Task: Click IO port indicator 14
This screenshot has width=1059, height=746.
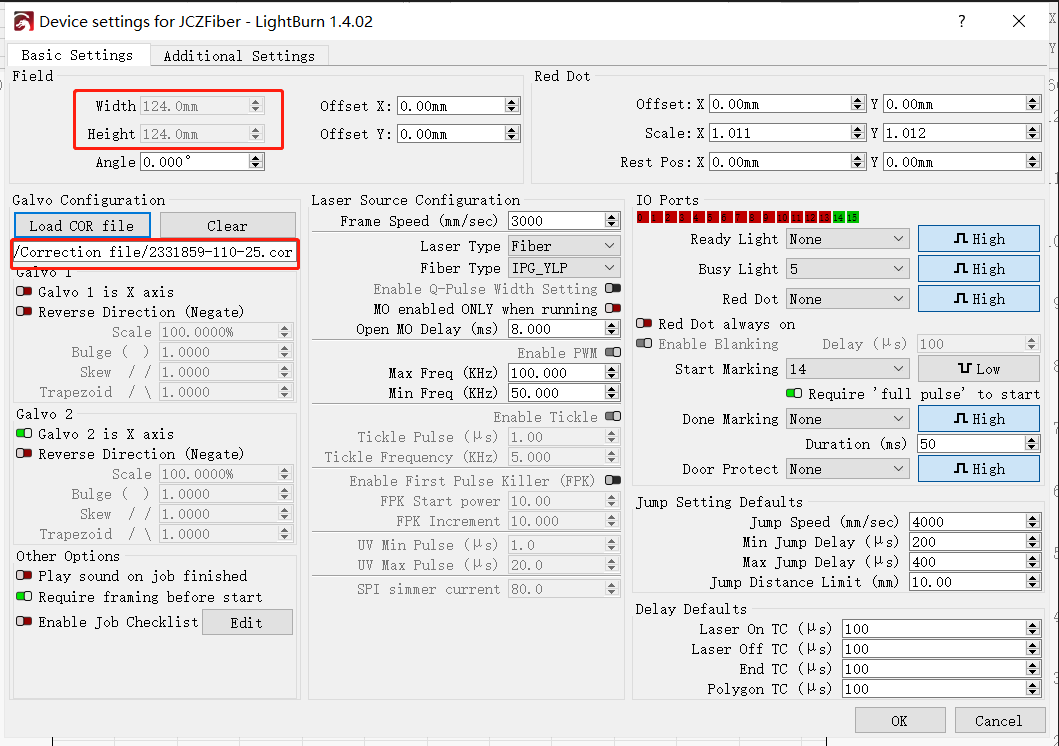Action: (839, 217)
